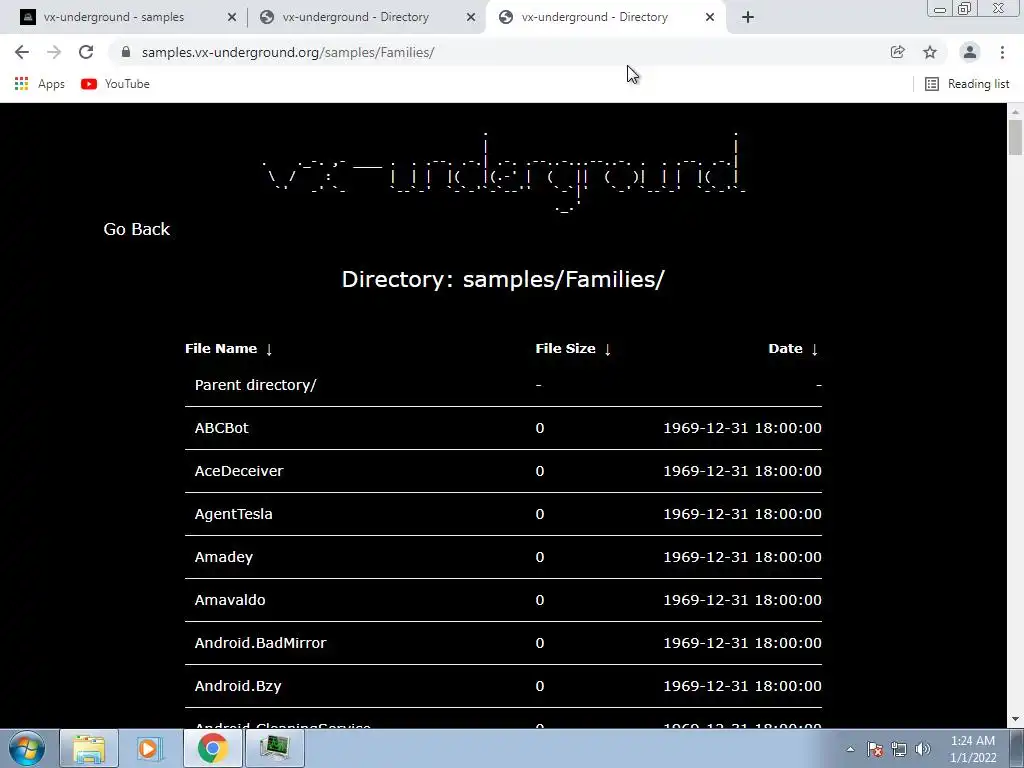
Task: Sort by Date arrow
Action: [x=814, y=349]
